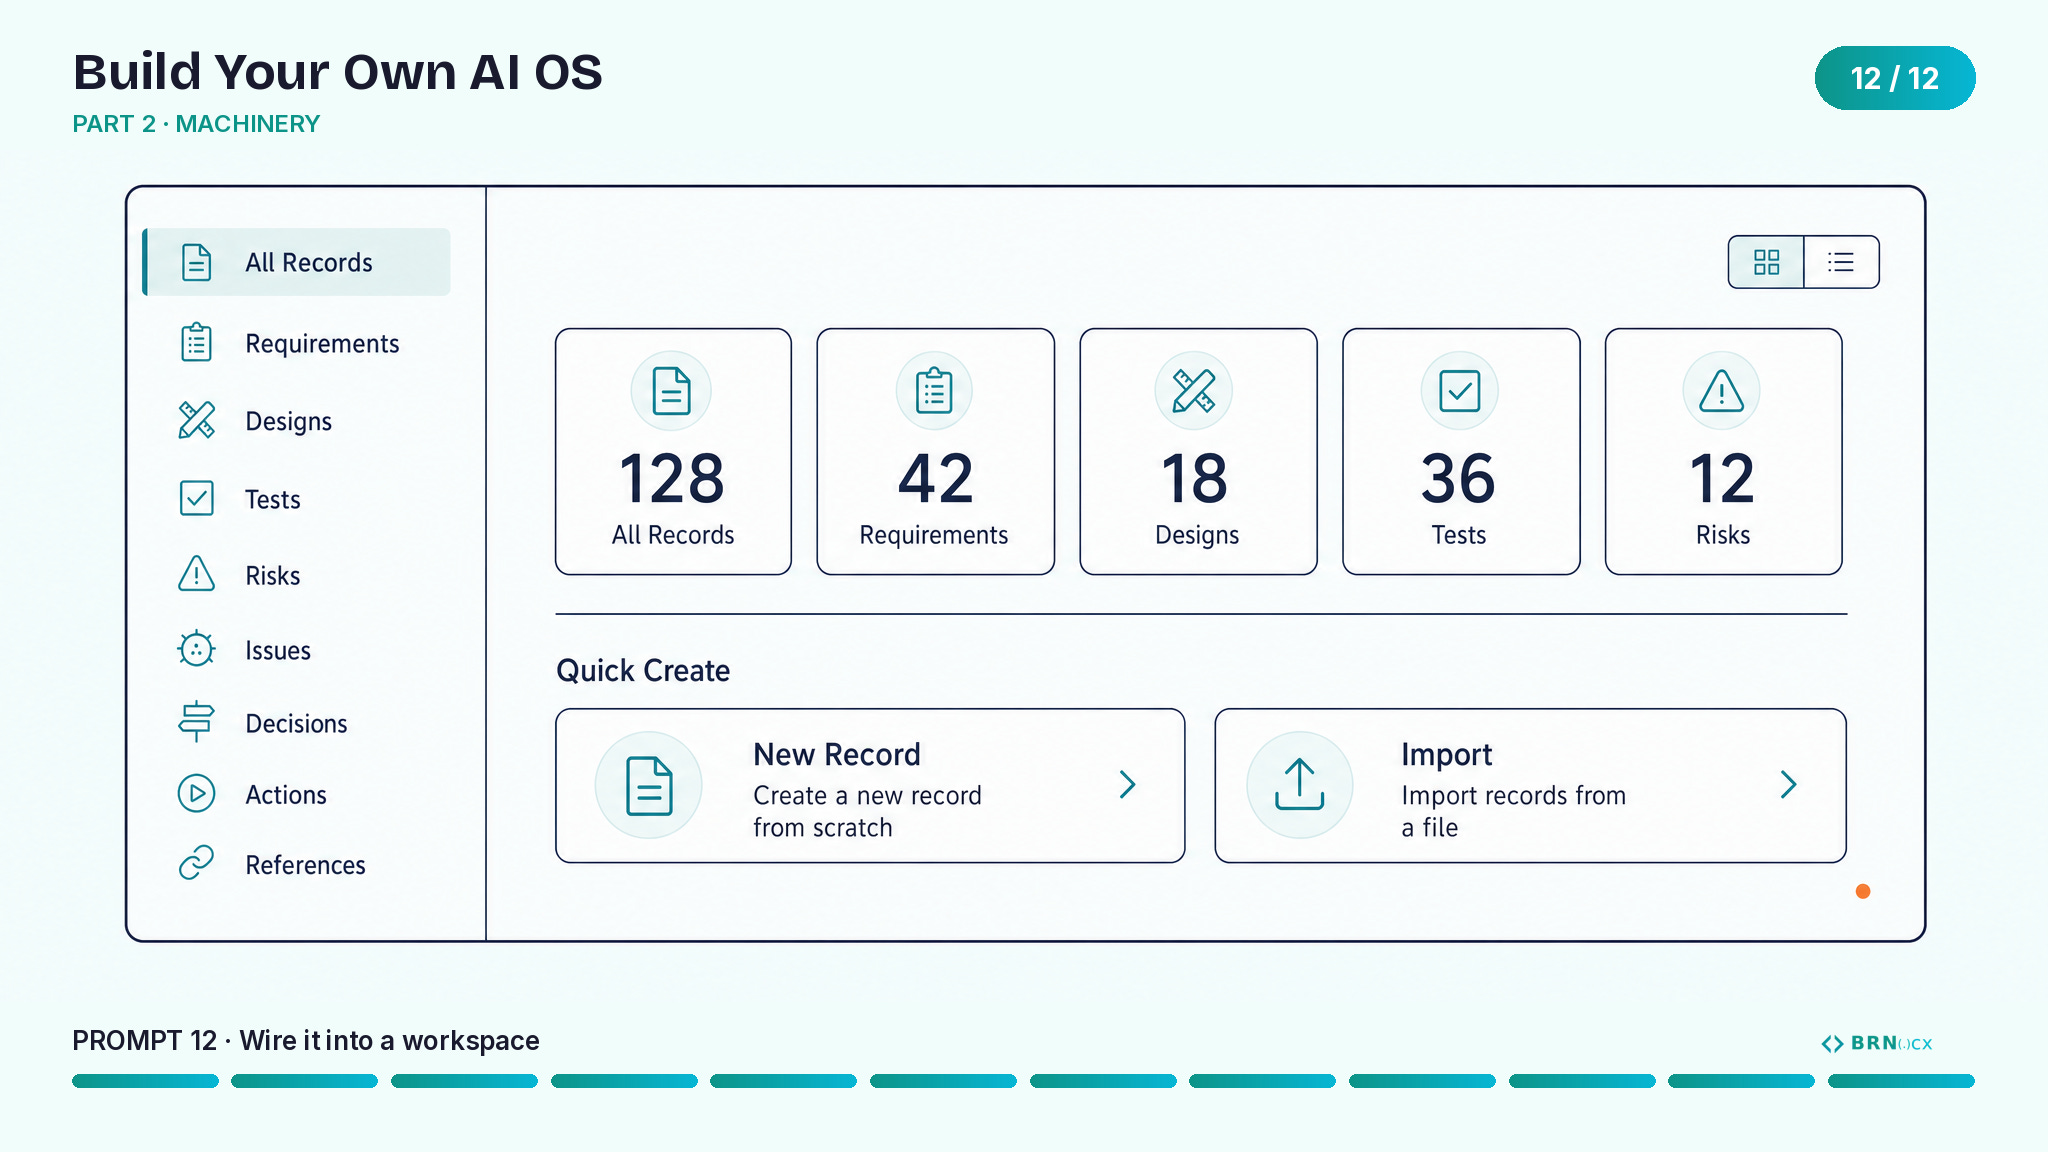
Task: Click the All Records document icon in sidebar
Action: pyautogui.click(x=196, y=262)
